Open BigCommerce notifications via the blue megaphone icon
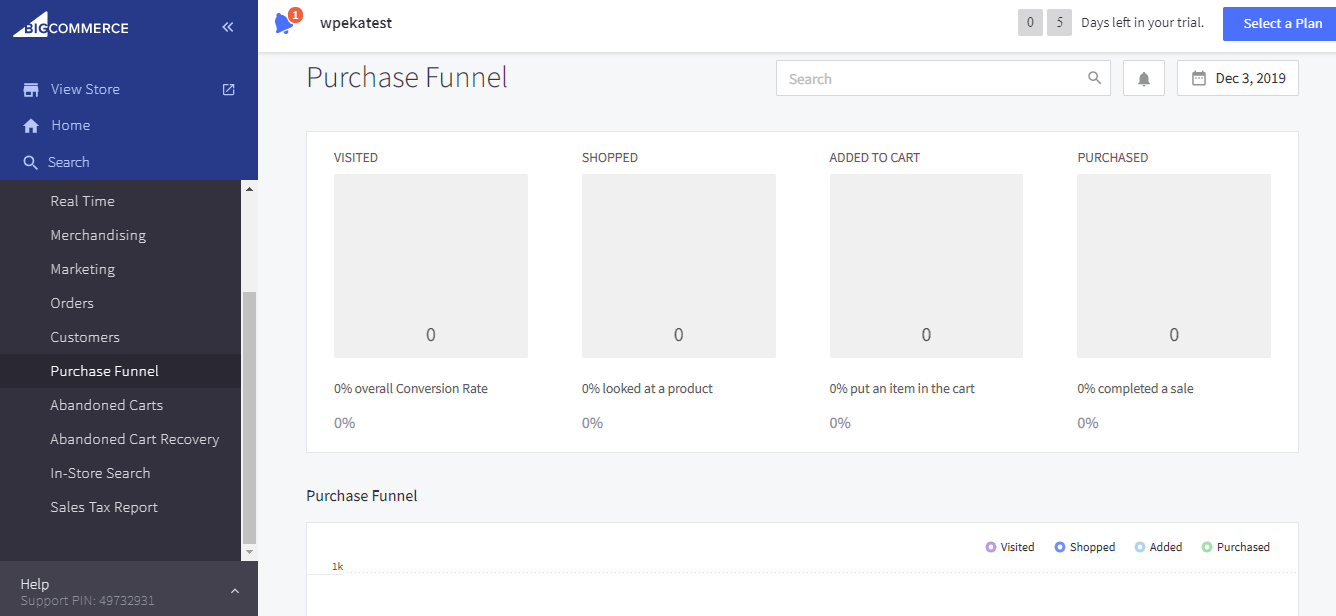Image resolution: width=1336 pixels, height=616 pixels. point(283,22)
